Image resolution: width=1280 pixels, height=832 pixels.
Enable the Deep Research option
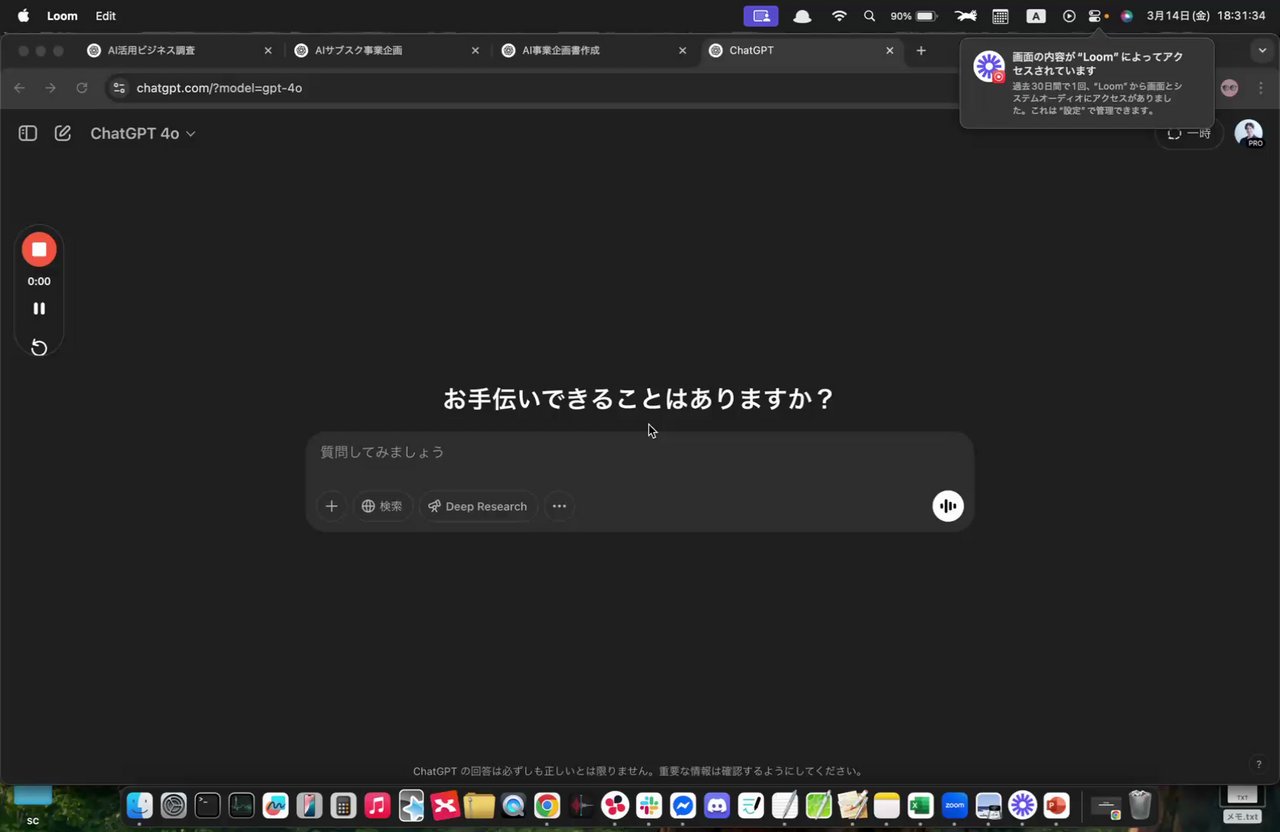(477, 506)
